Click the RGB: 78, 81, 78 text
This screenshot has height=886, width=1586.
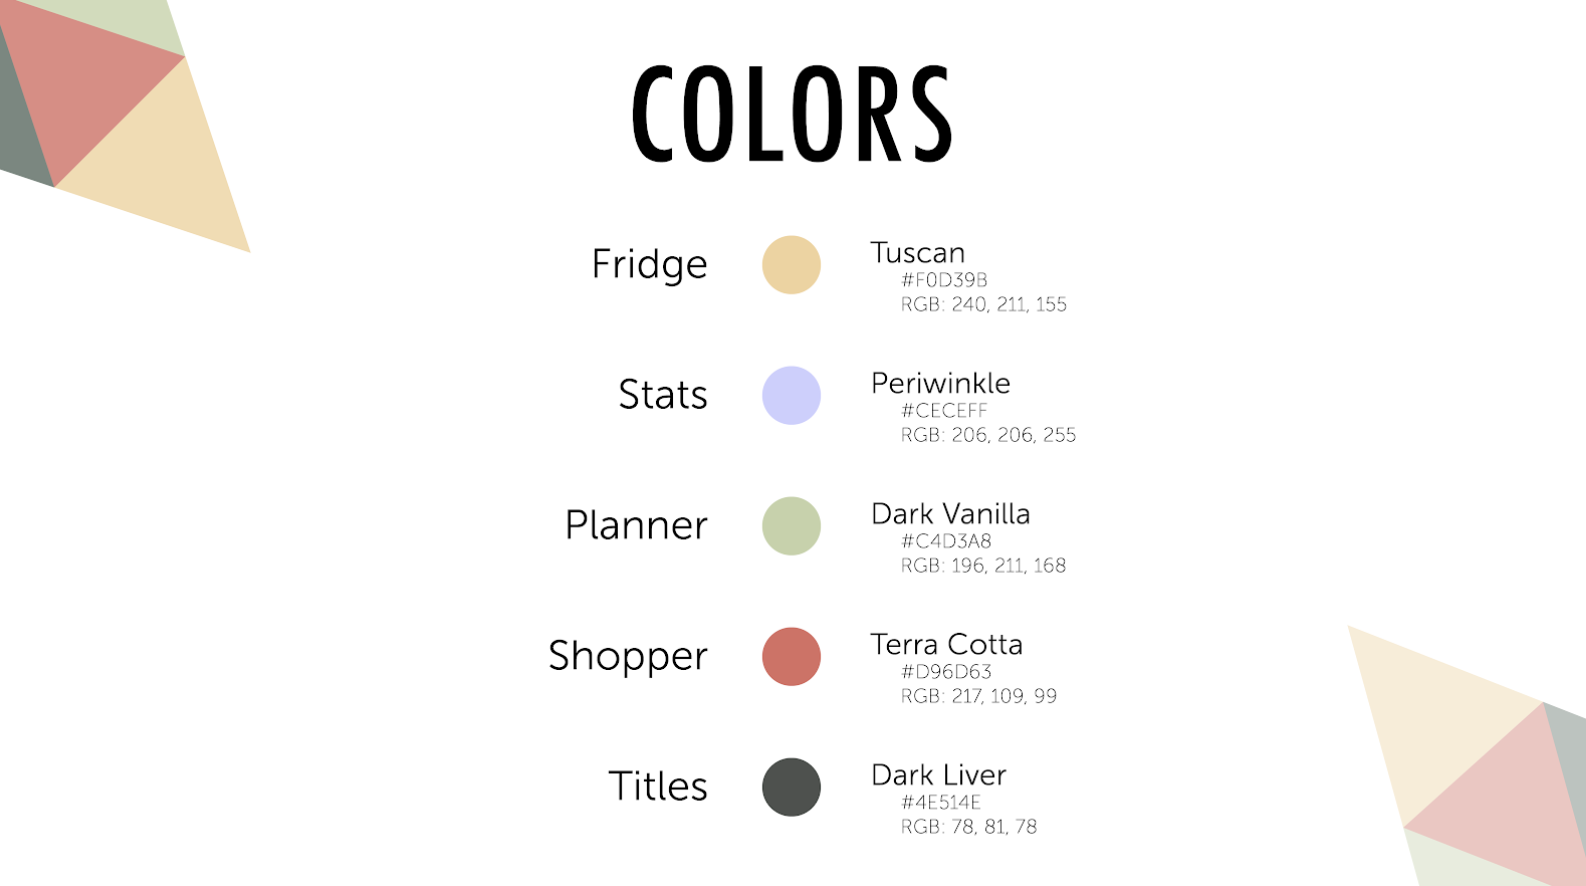coord(968,827)
